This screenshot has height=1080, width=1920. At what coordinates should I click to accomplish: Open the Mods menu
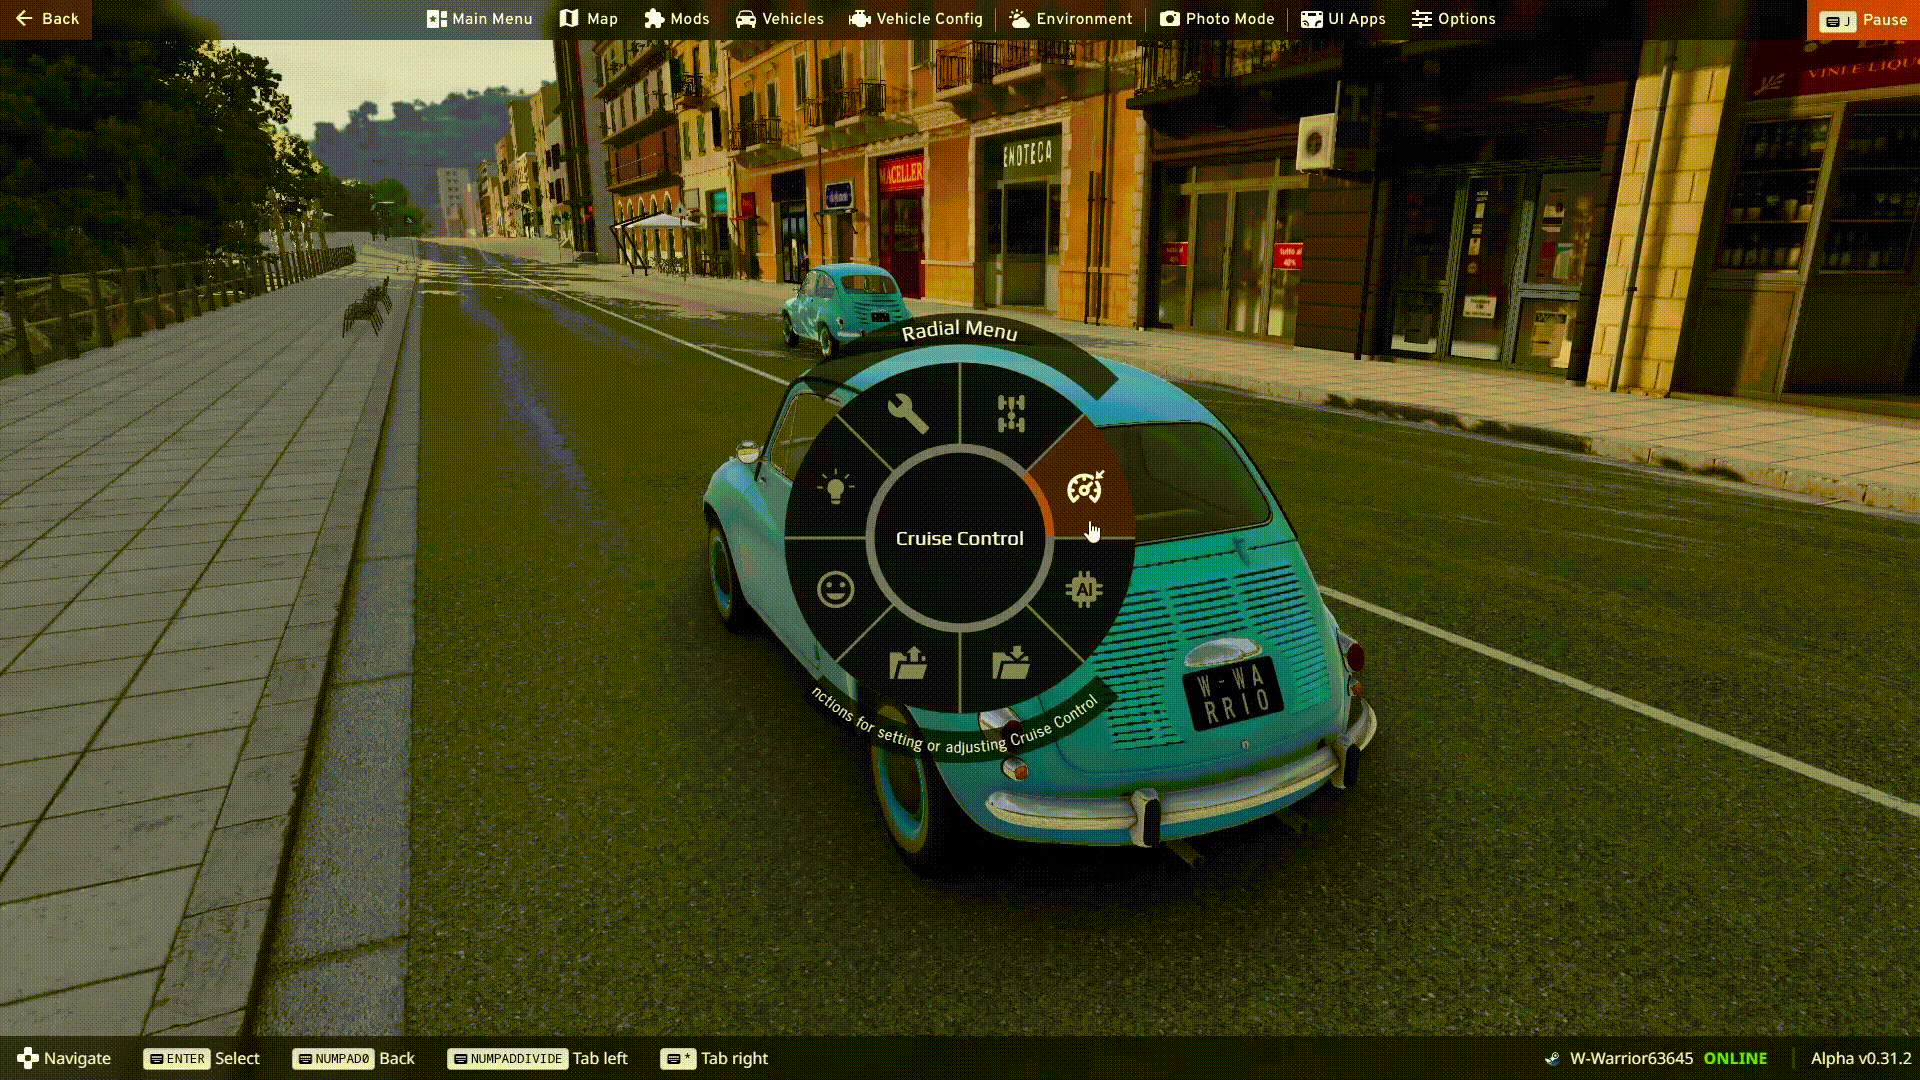677,19
